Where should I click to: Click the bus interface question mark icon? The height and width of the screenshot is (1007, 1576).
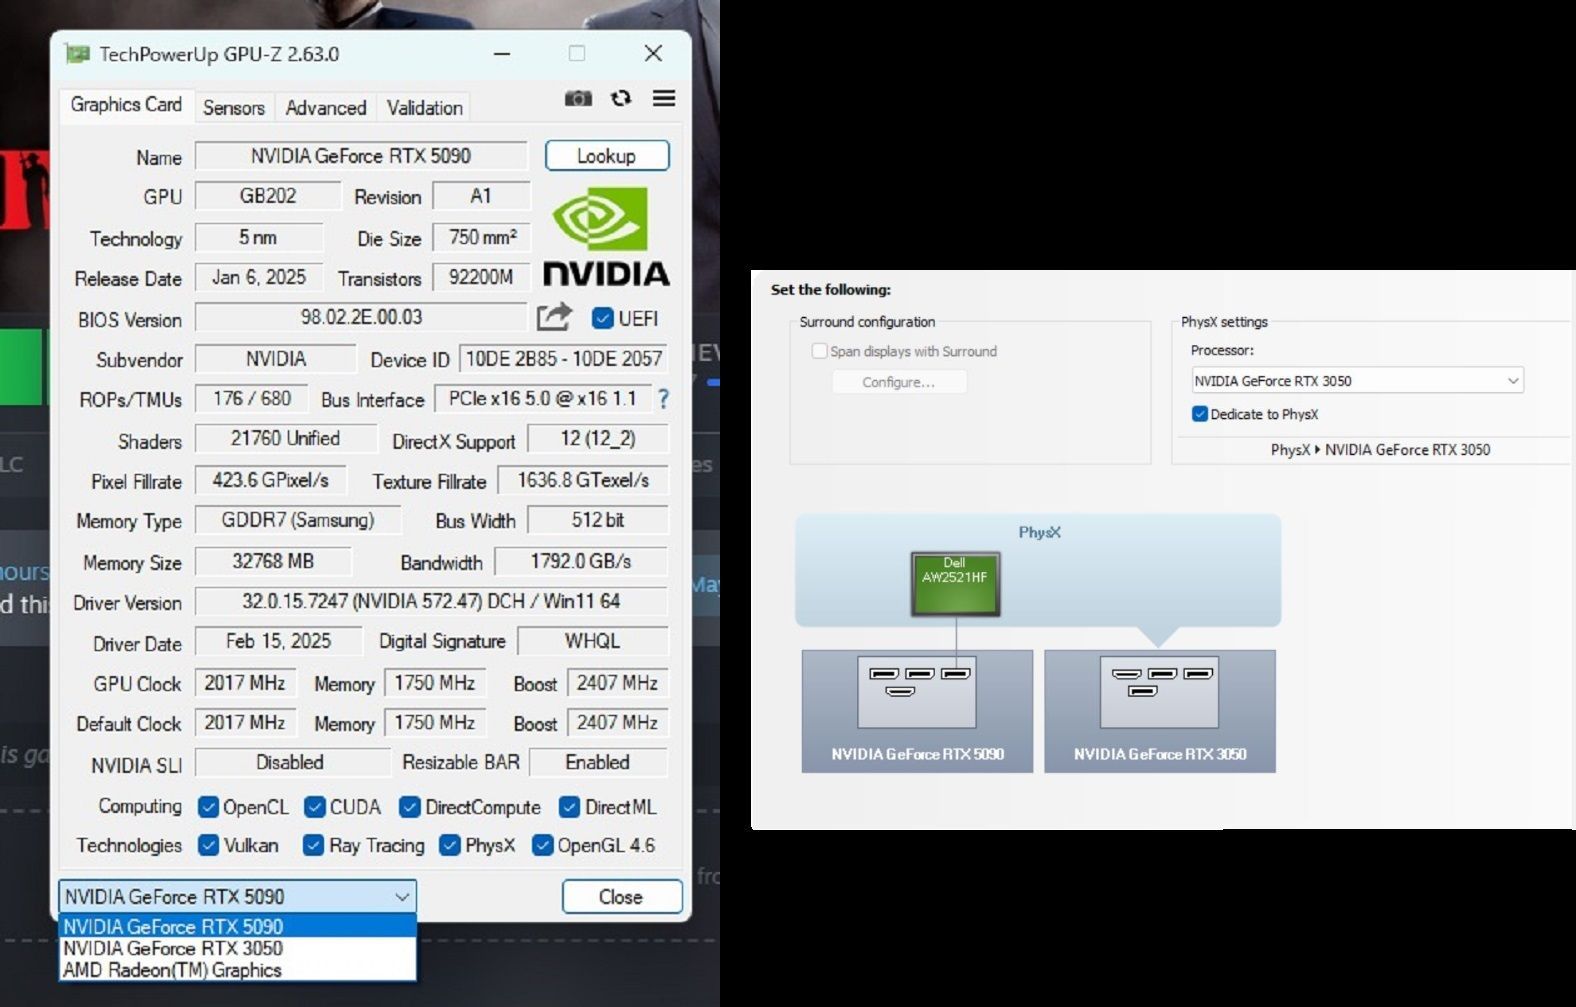(663, 398)
